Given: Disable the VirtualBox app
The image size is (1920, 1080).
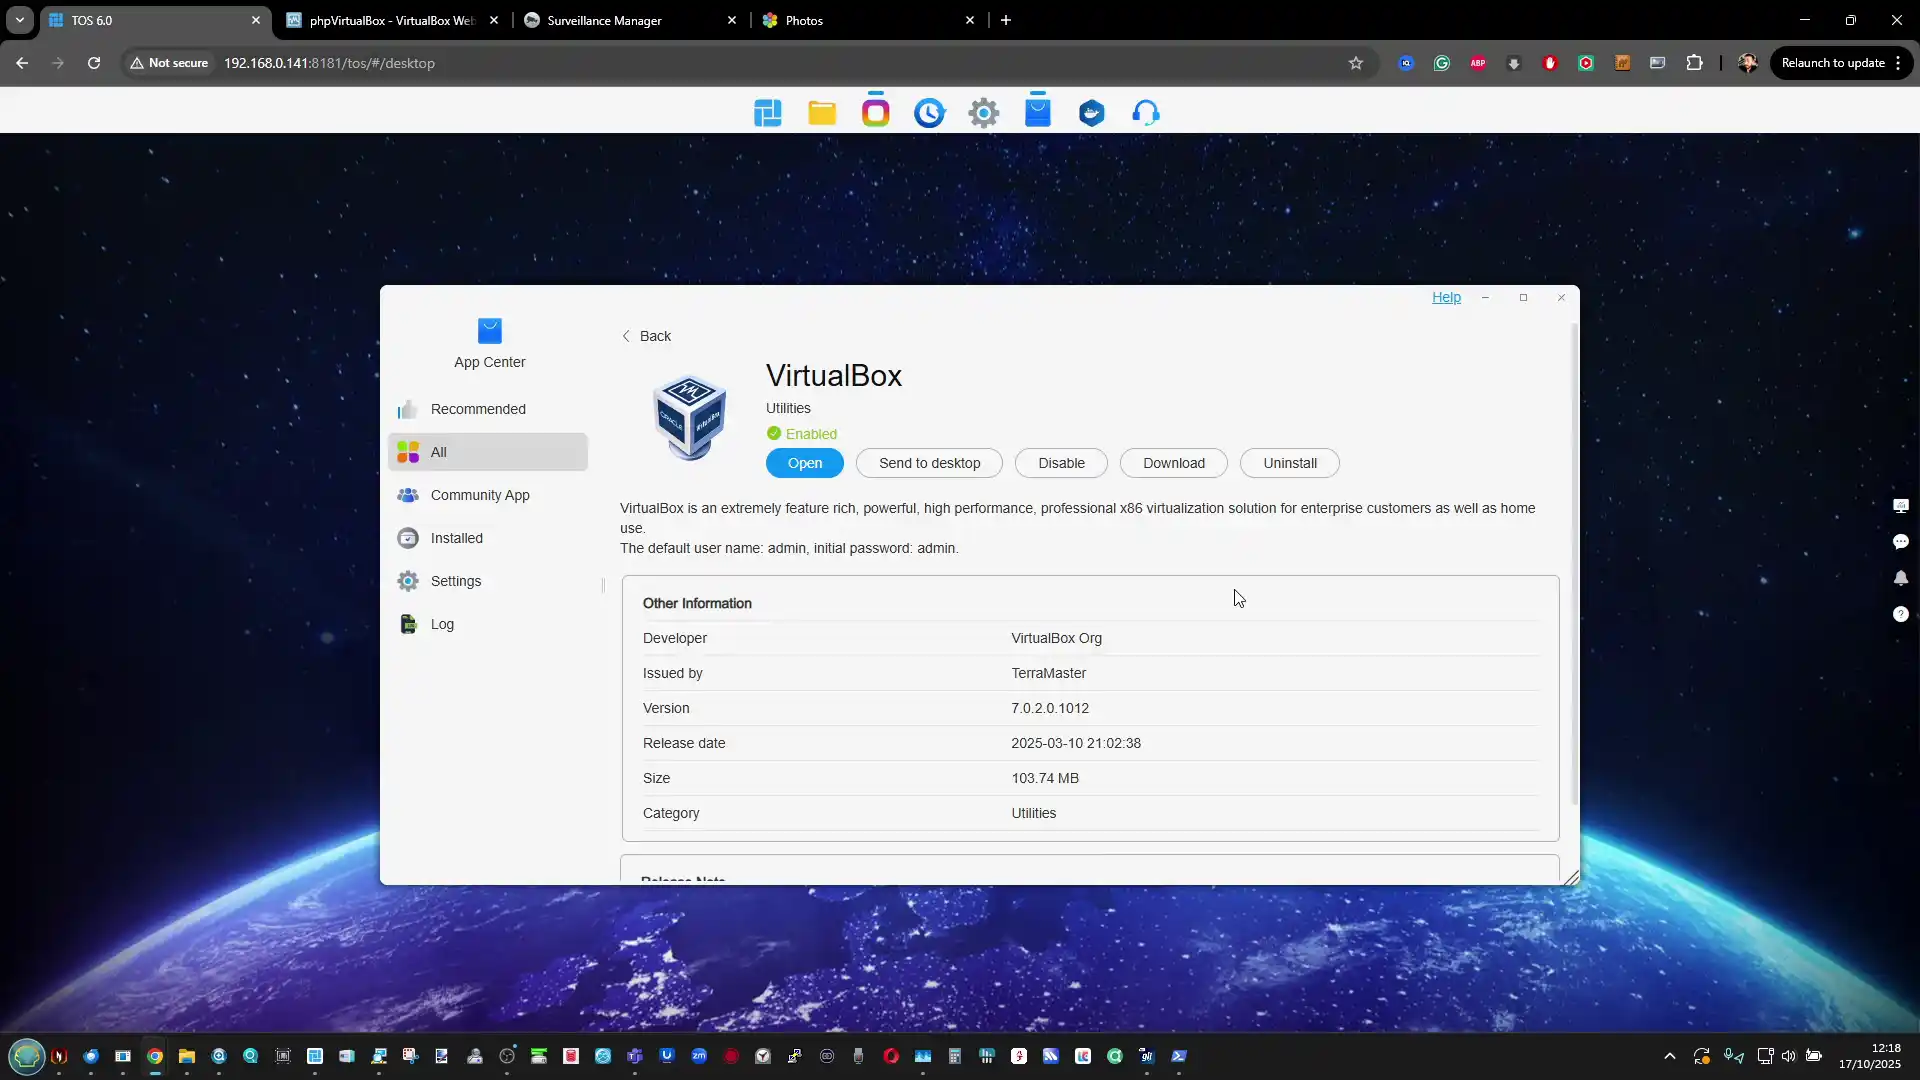Looking at the screenshot, I should coord(1061,463).
